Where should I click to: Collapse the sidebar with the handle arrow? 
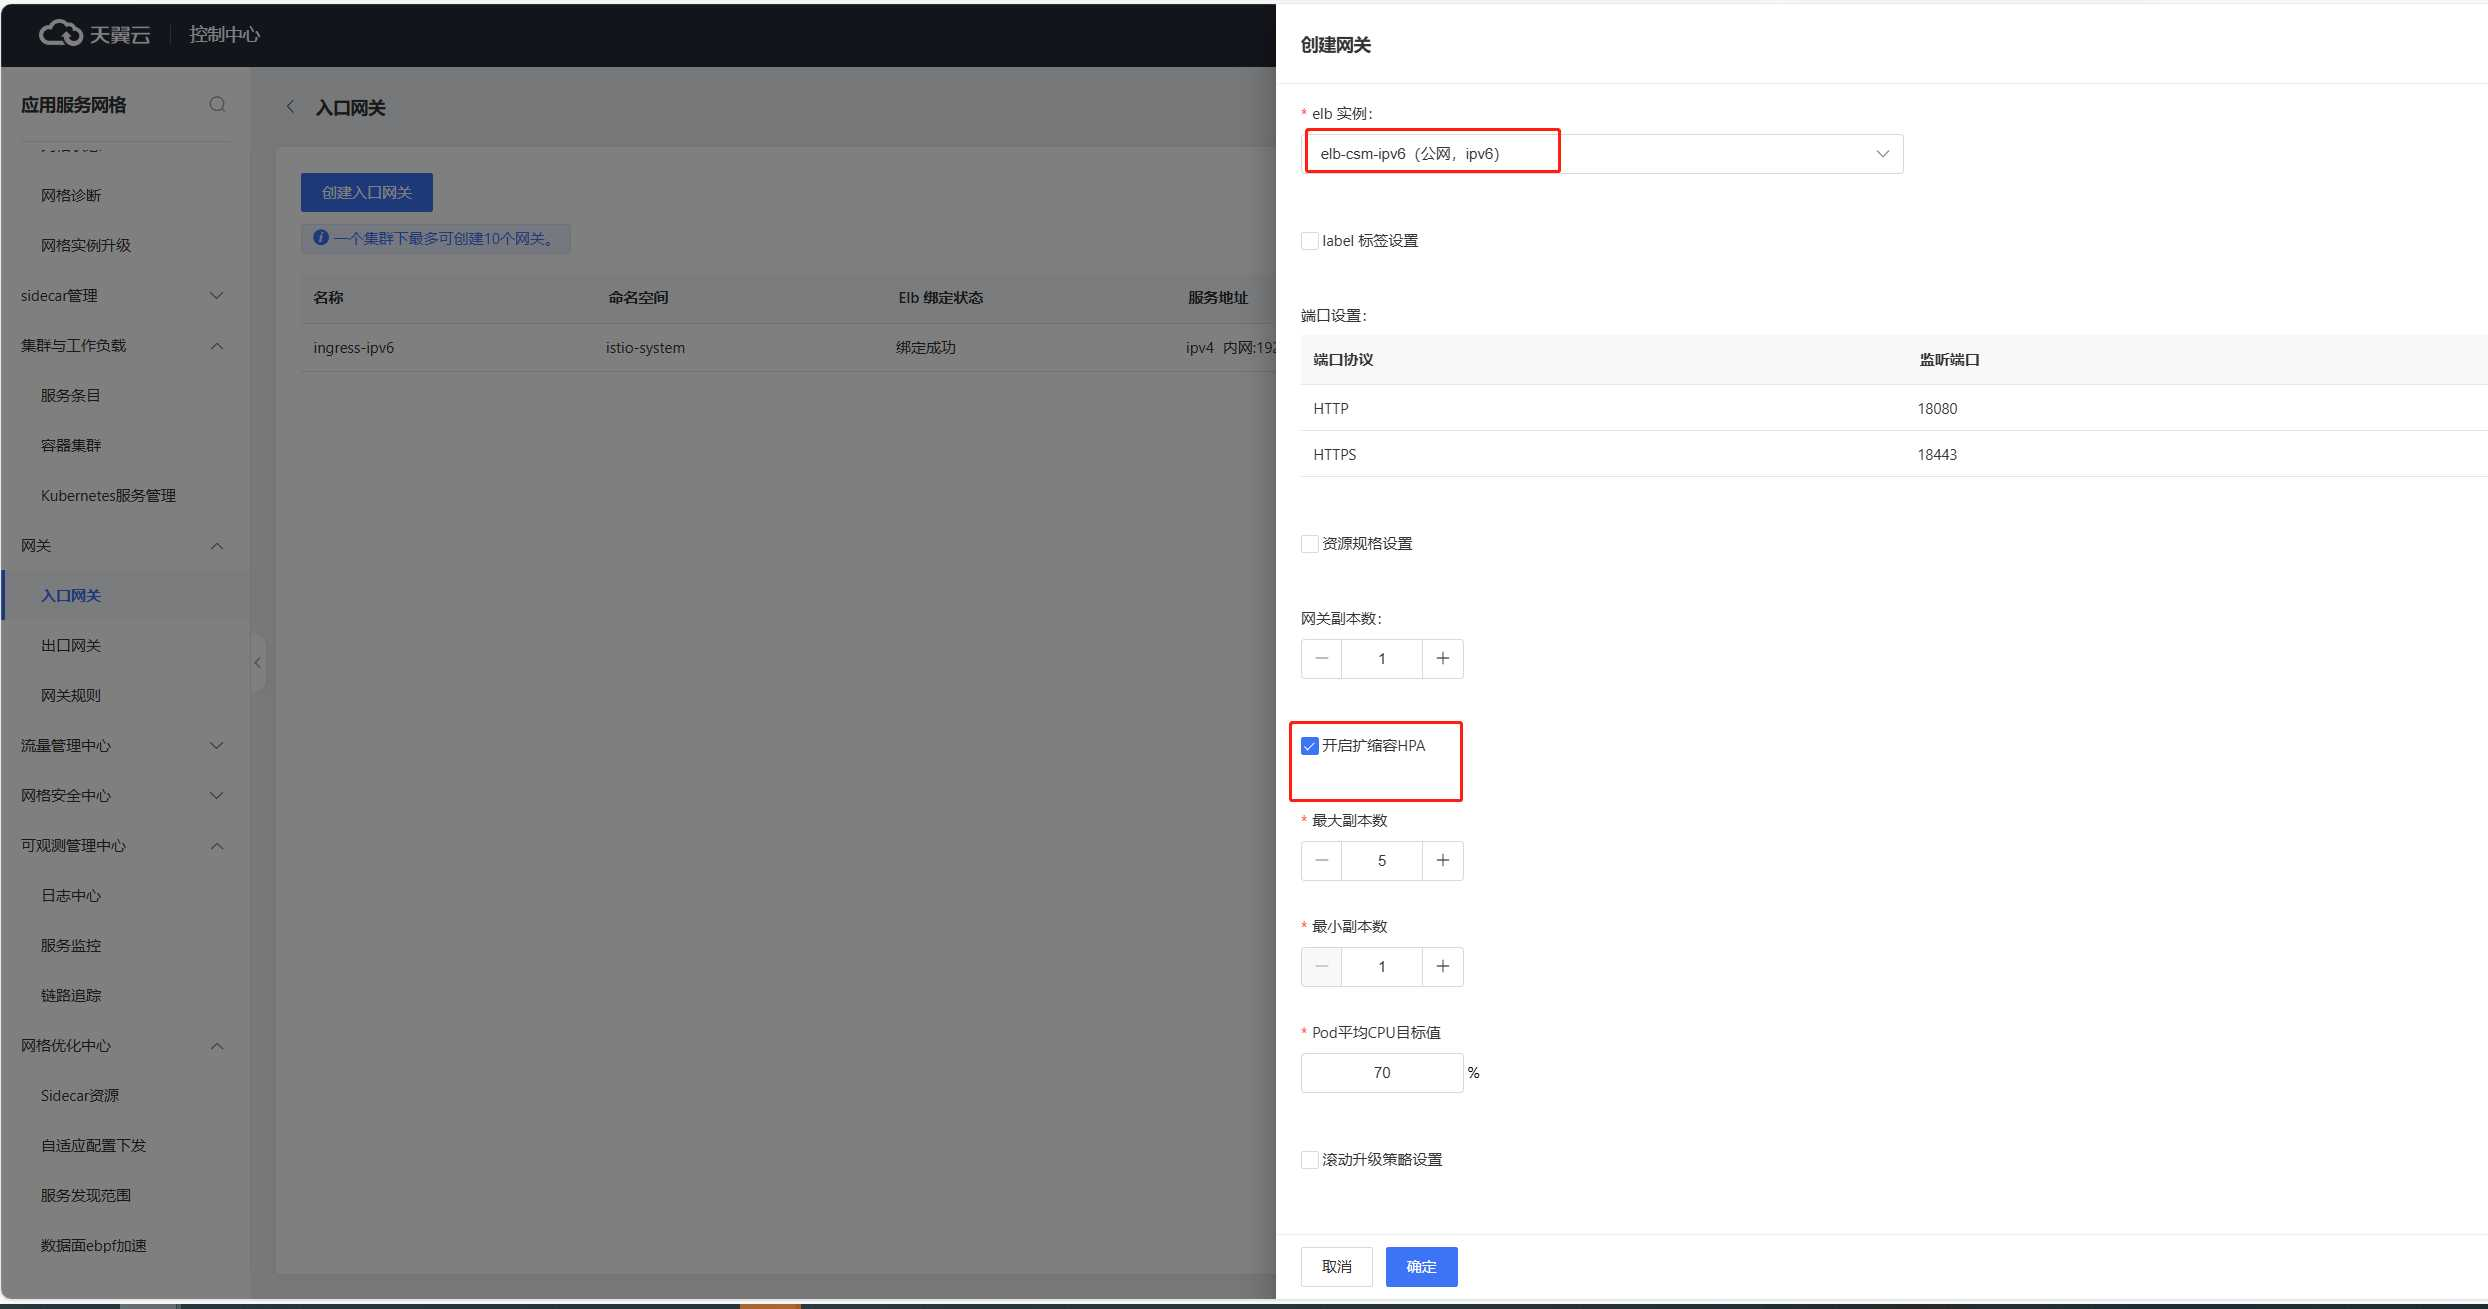pos(257,663)
